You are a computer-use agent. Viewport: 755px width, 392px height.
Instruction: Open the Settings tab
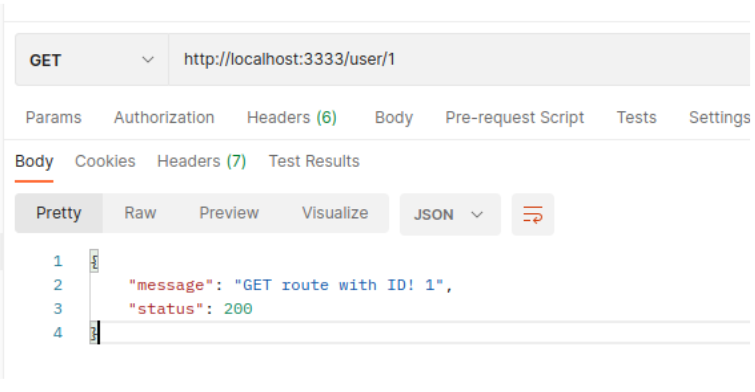click(719, 118)
